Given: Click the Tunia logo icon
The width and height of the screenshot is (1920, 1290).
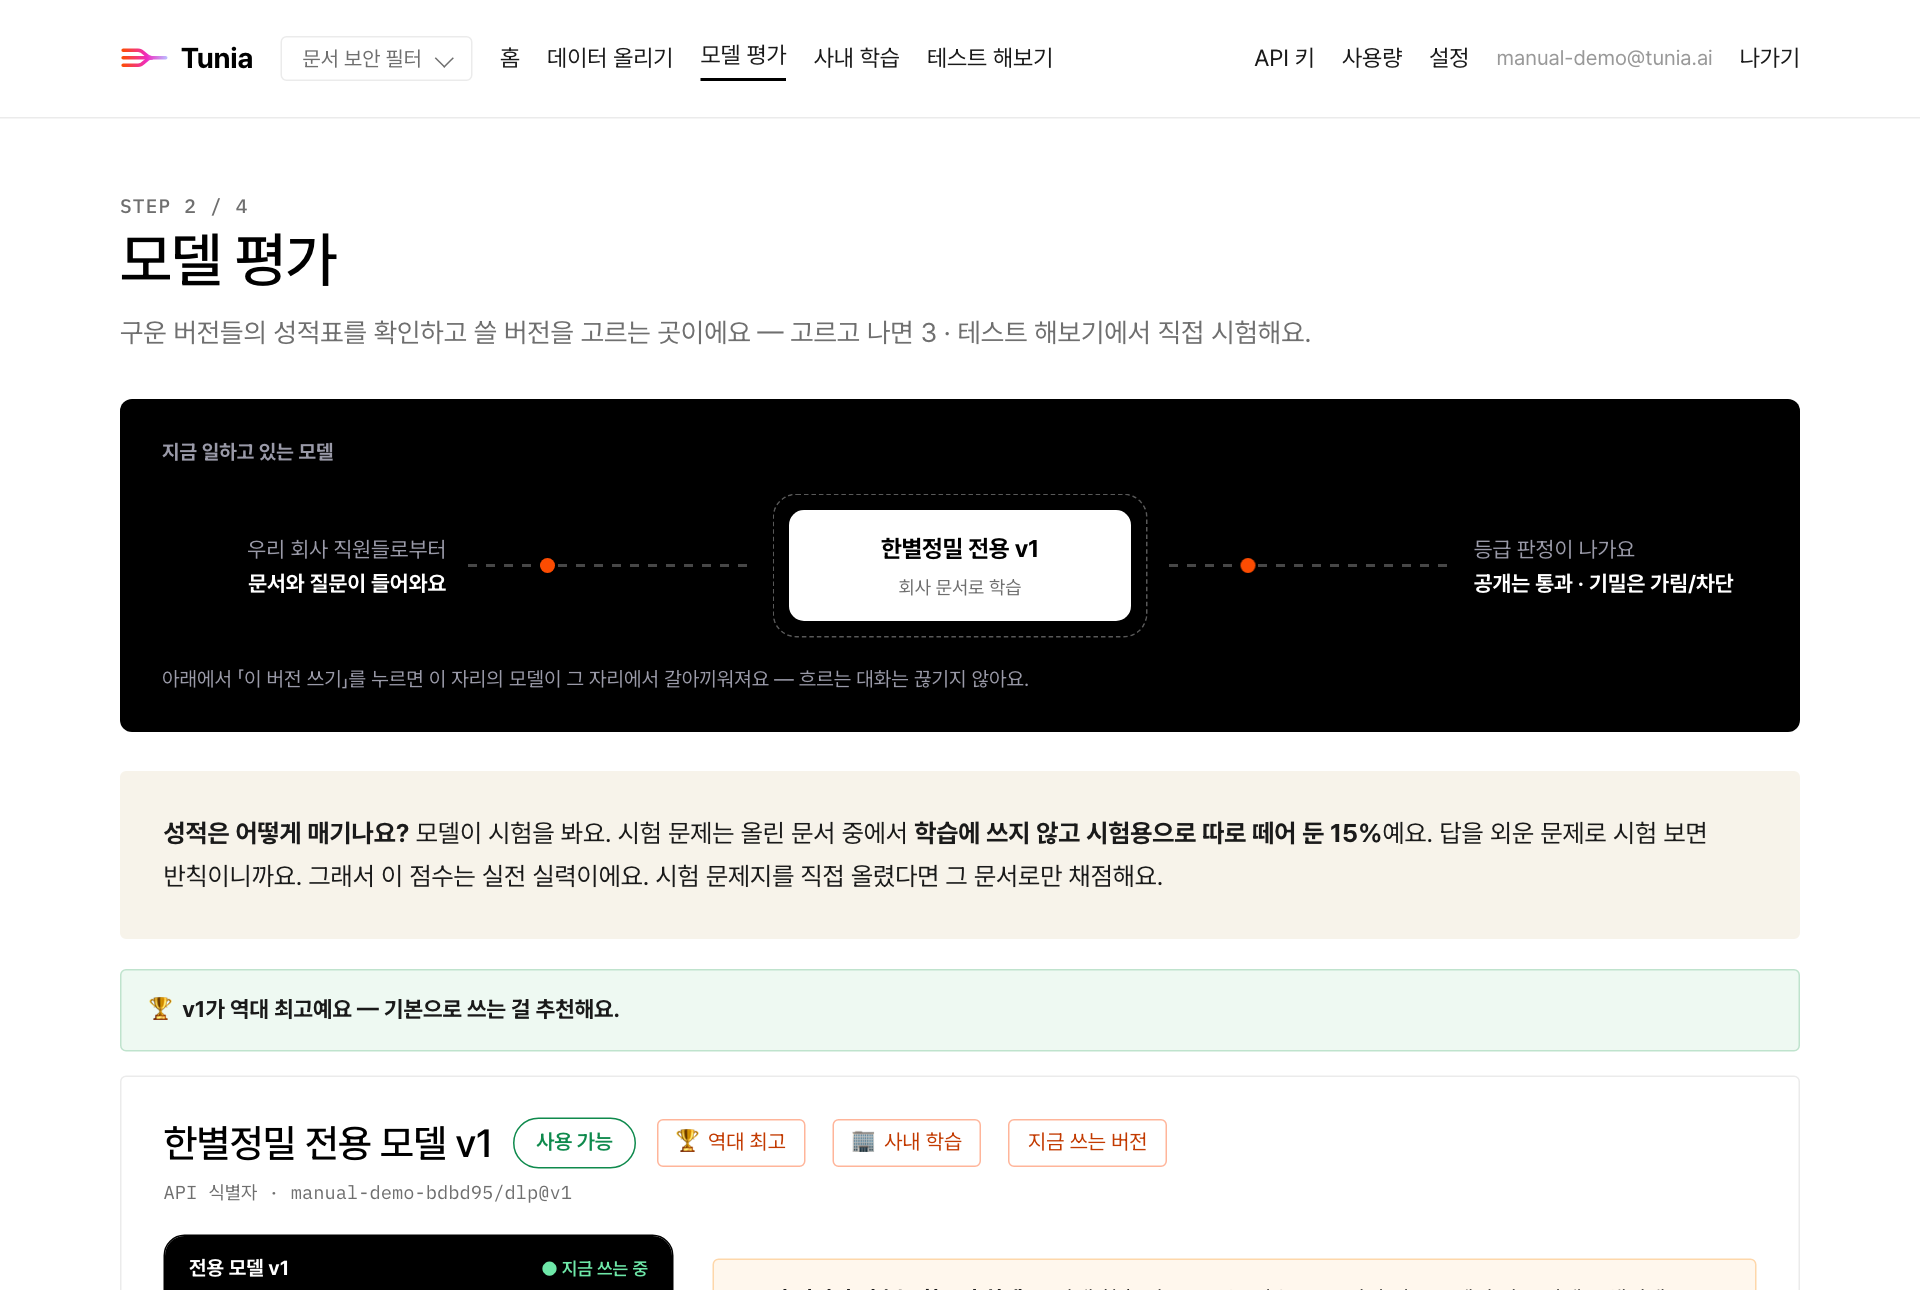Looking at the screenshot, I should pyautogui.click(x=143, y=58).
